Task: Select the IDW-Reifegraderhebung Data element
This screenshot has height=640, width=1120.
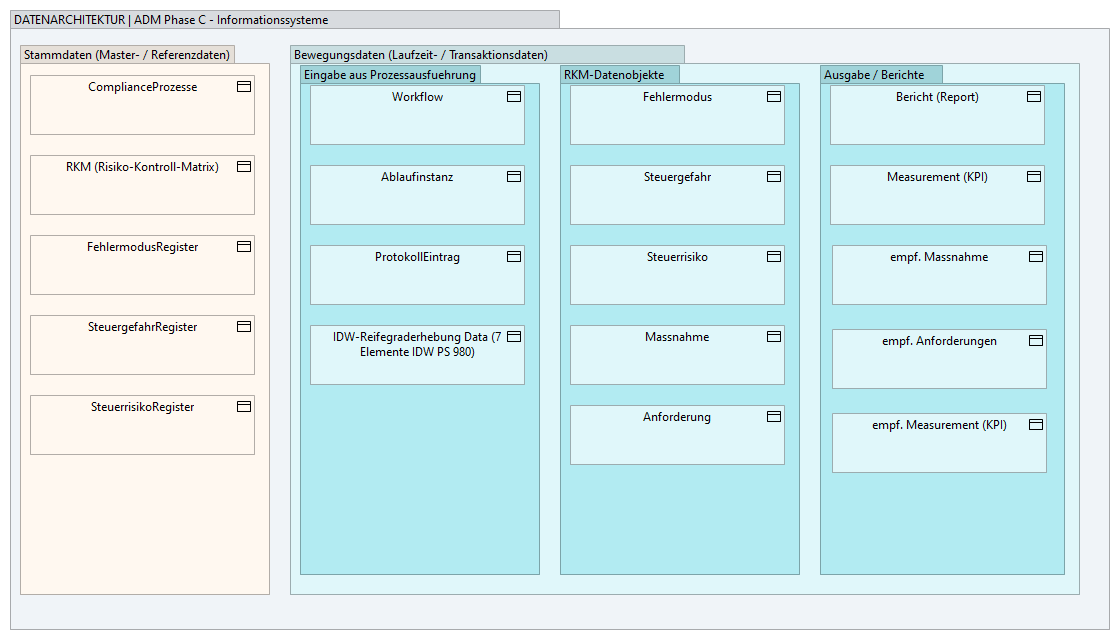Action: [x=417, y=354]
